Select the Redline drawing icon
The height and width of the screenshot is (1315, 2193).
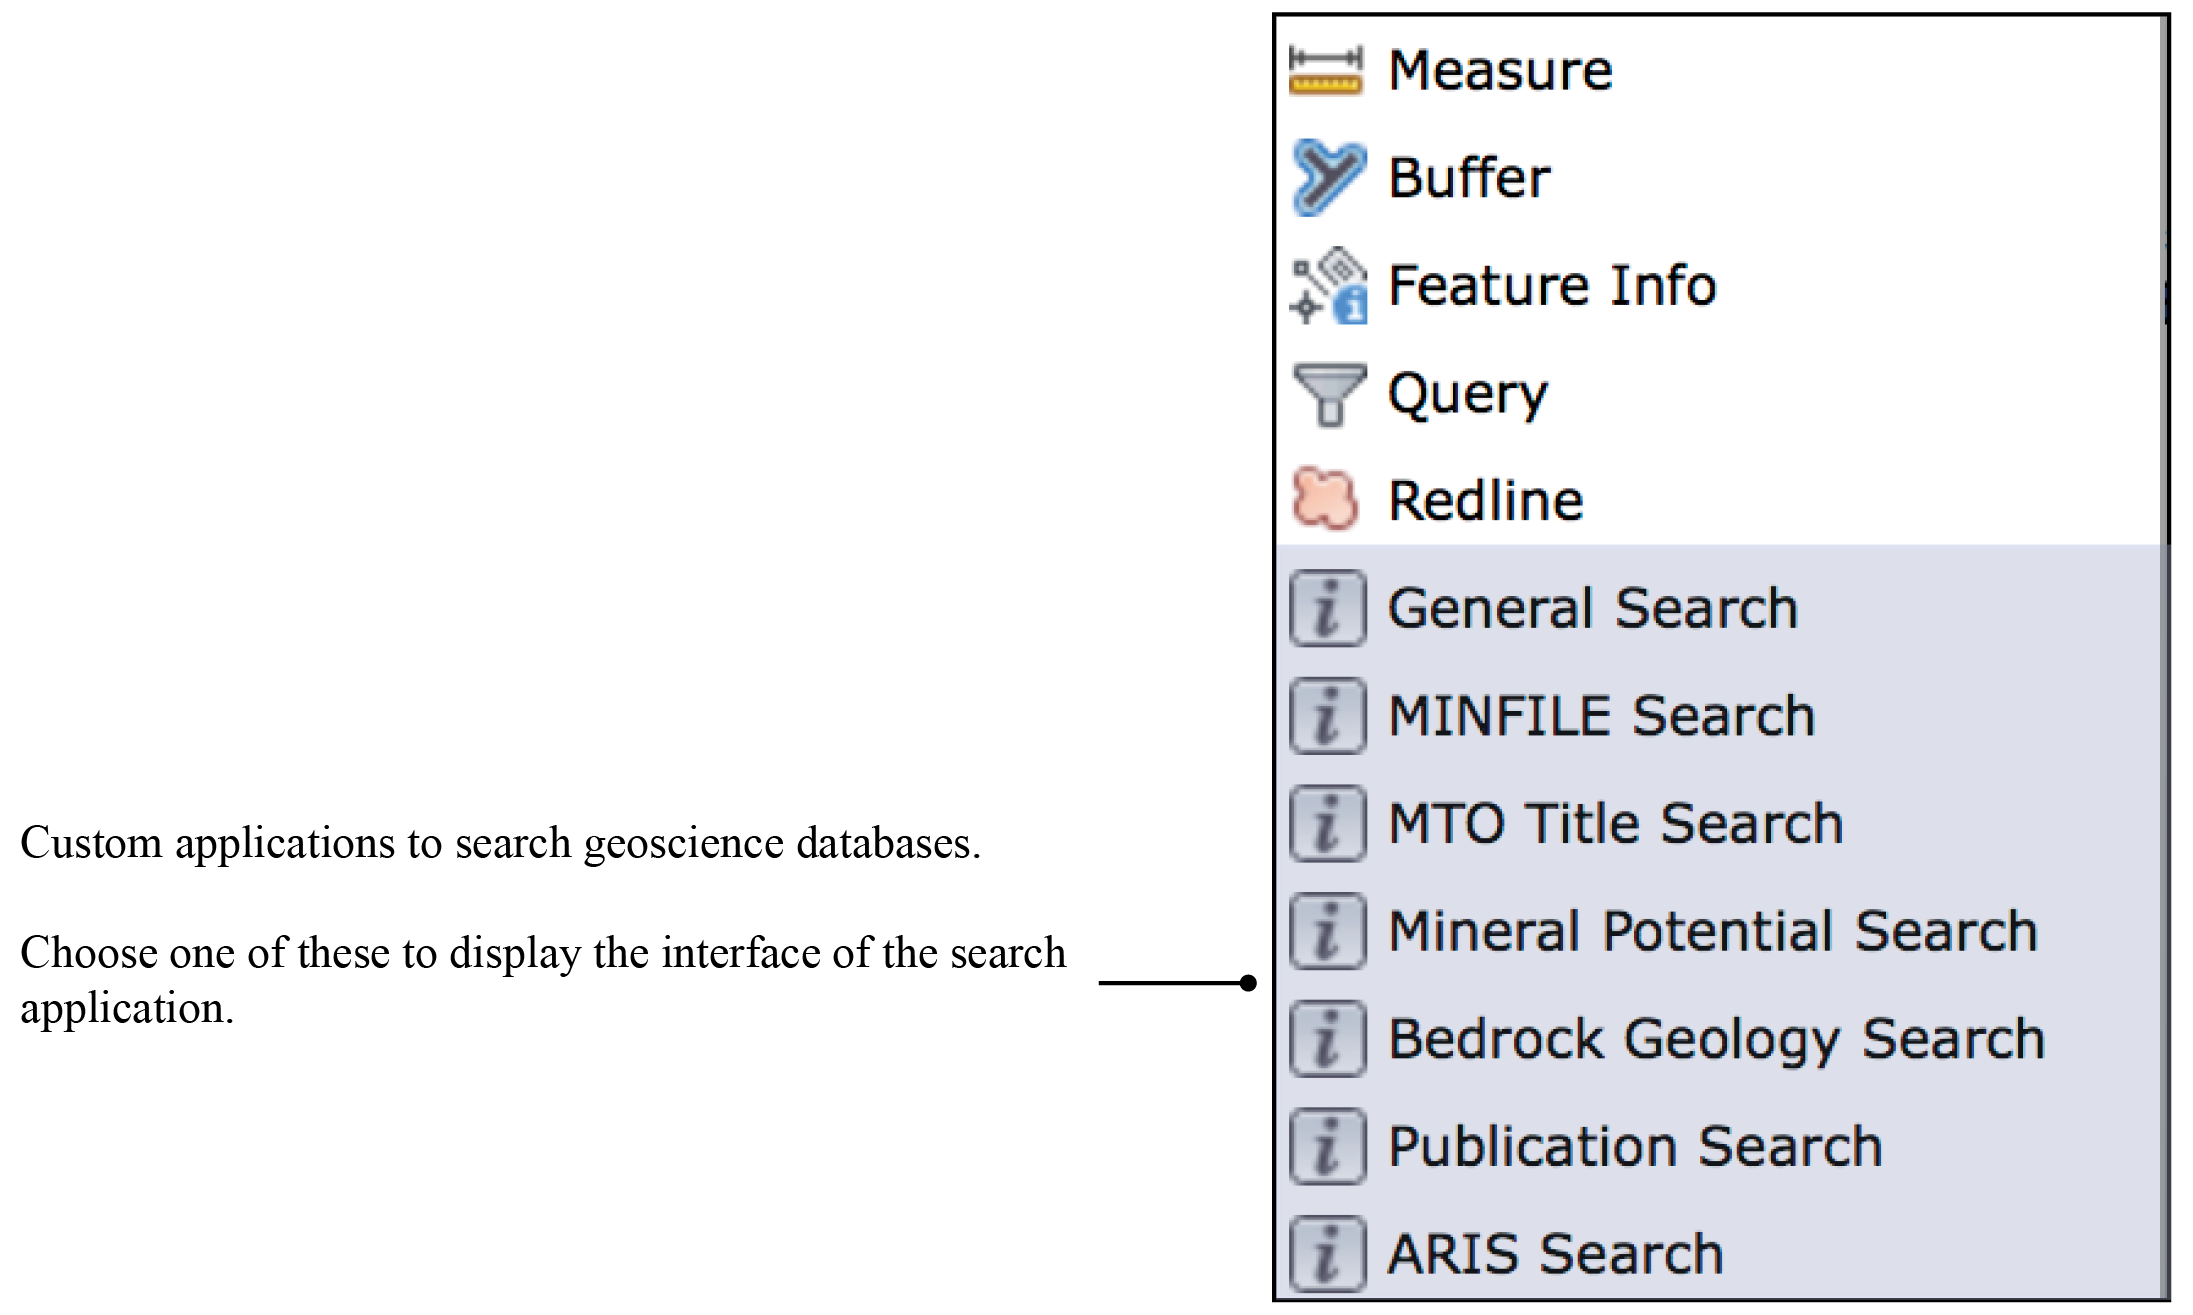[x=1326, y=500]
